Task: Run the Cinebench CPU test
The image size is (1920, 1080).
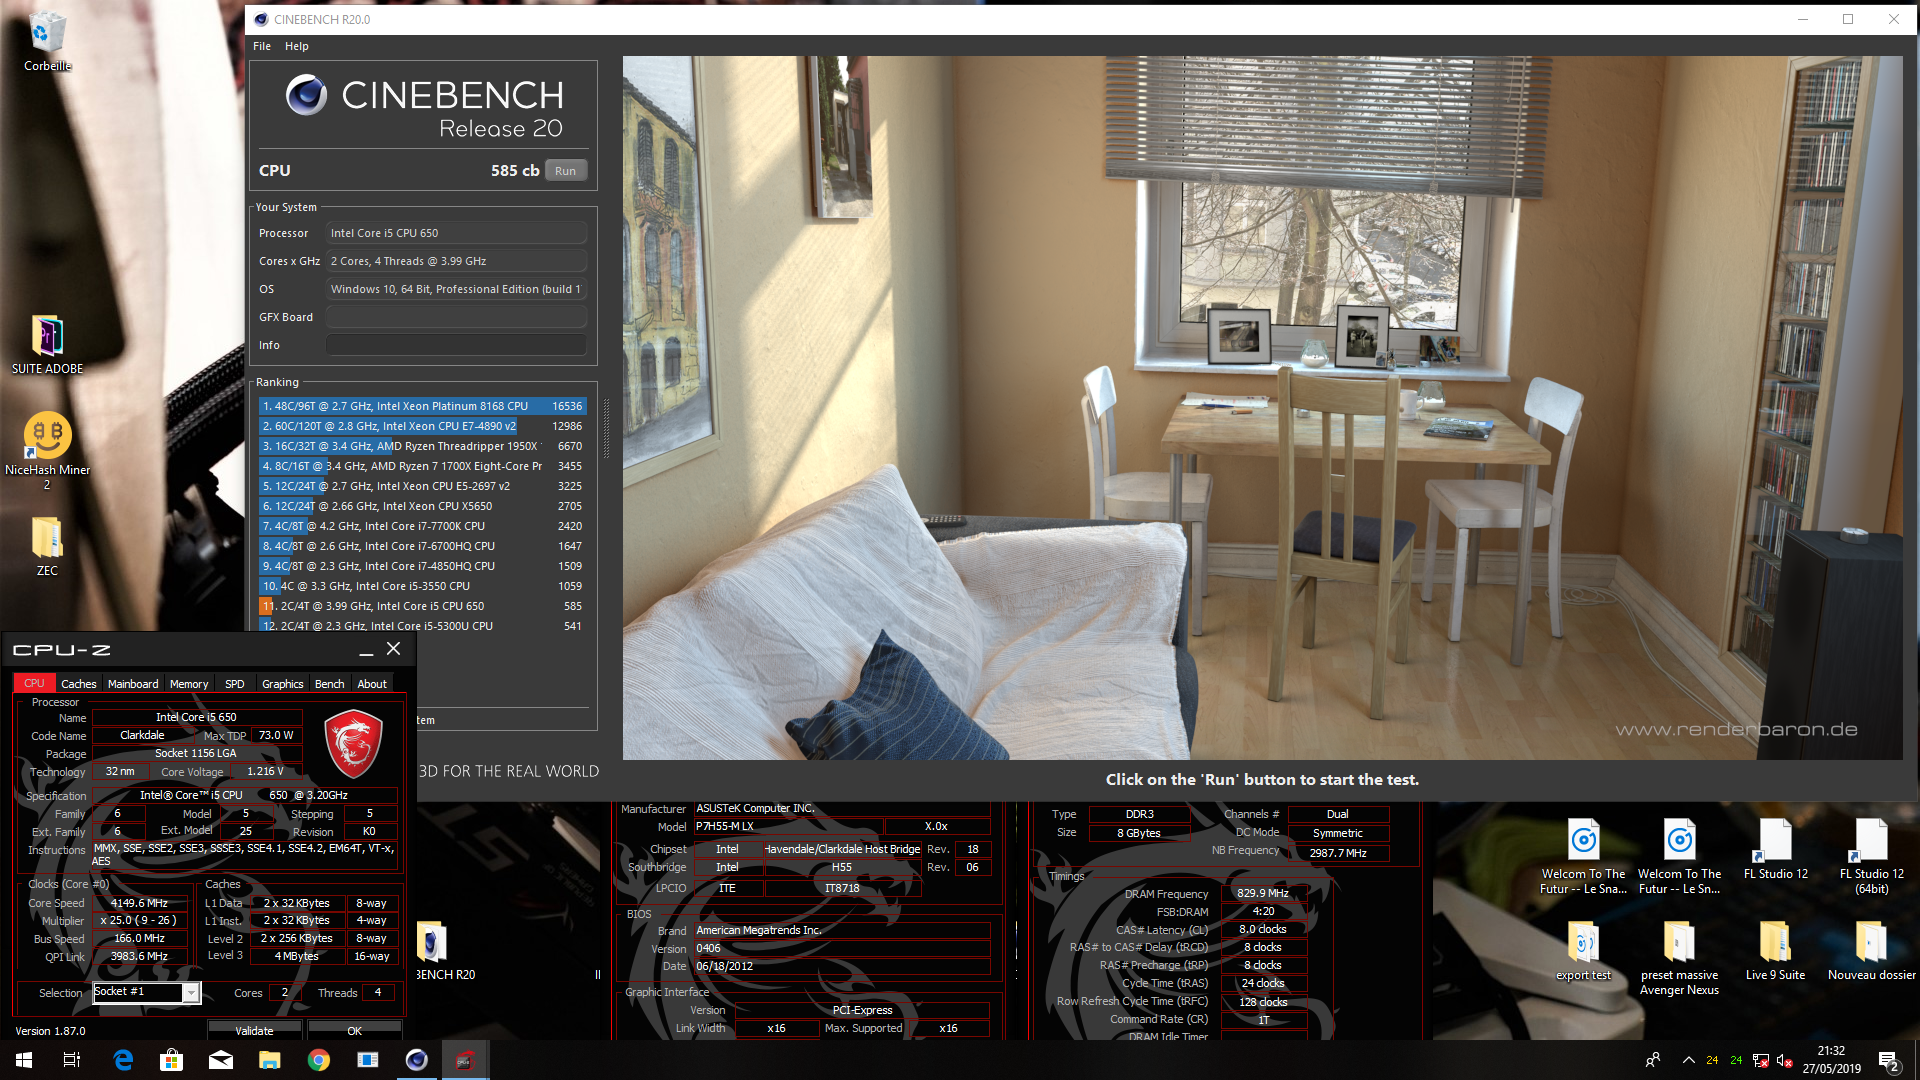Action: (x=565, y=171)
